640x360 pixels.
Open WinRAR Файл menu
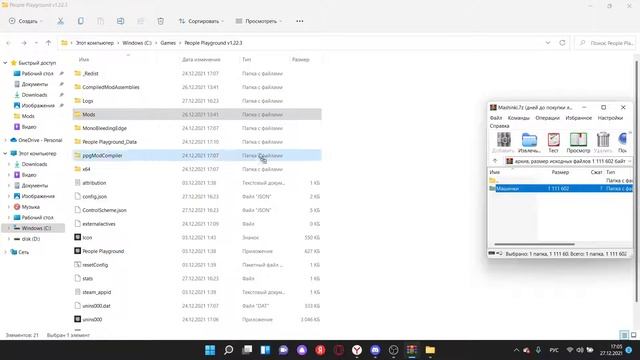[x=496, y=118]
